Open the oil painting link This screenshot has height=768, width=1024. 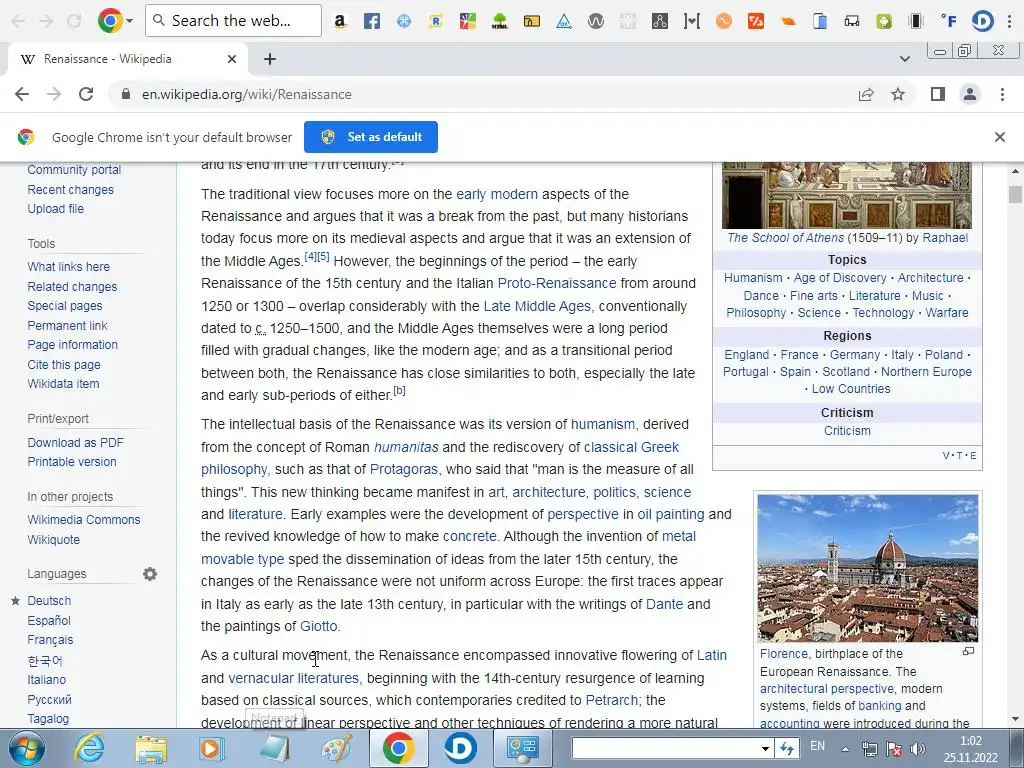pyautogui.click(x=671, y=515)
